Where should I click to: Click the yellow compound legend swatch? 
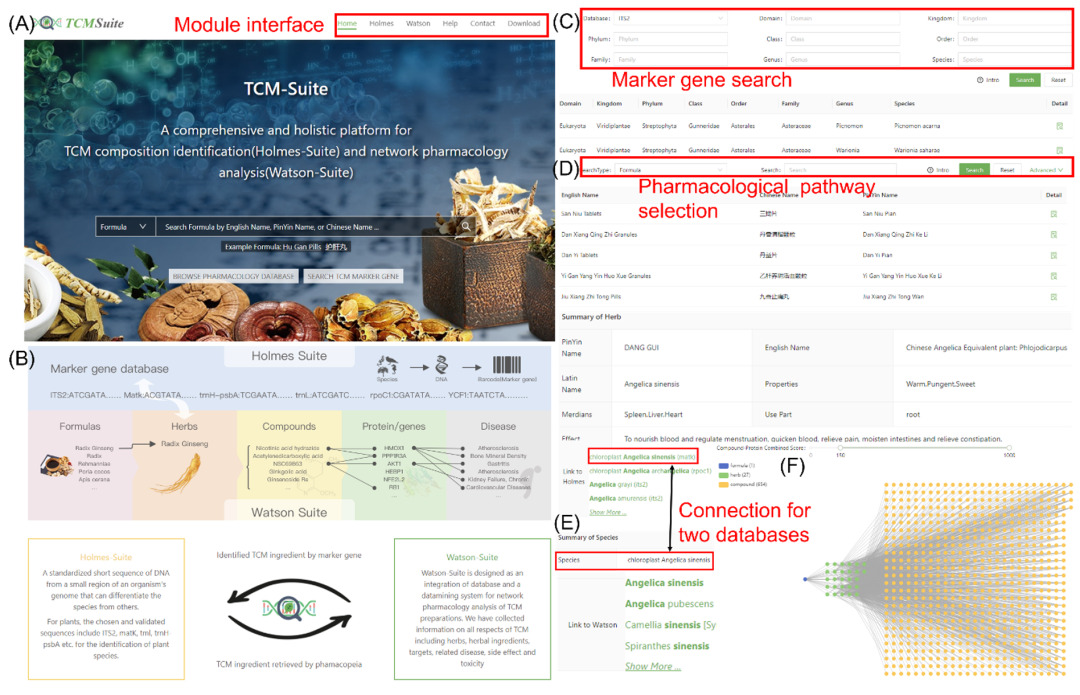coord(723,485)
